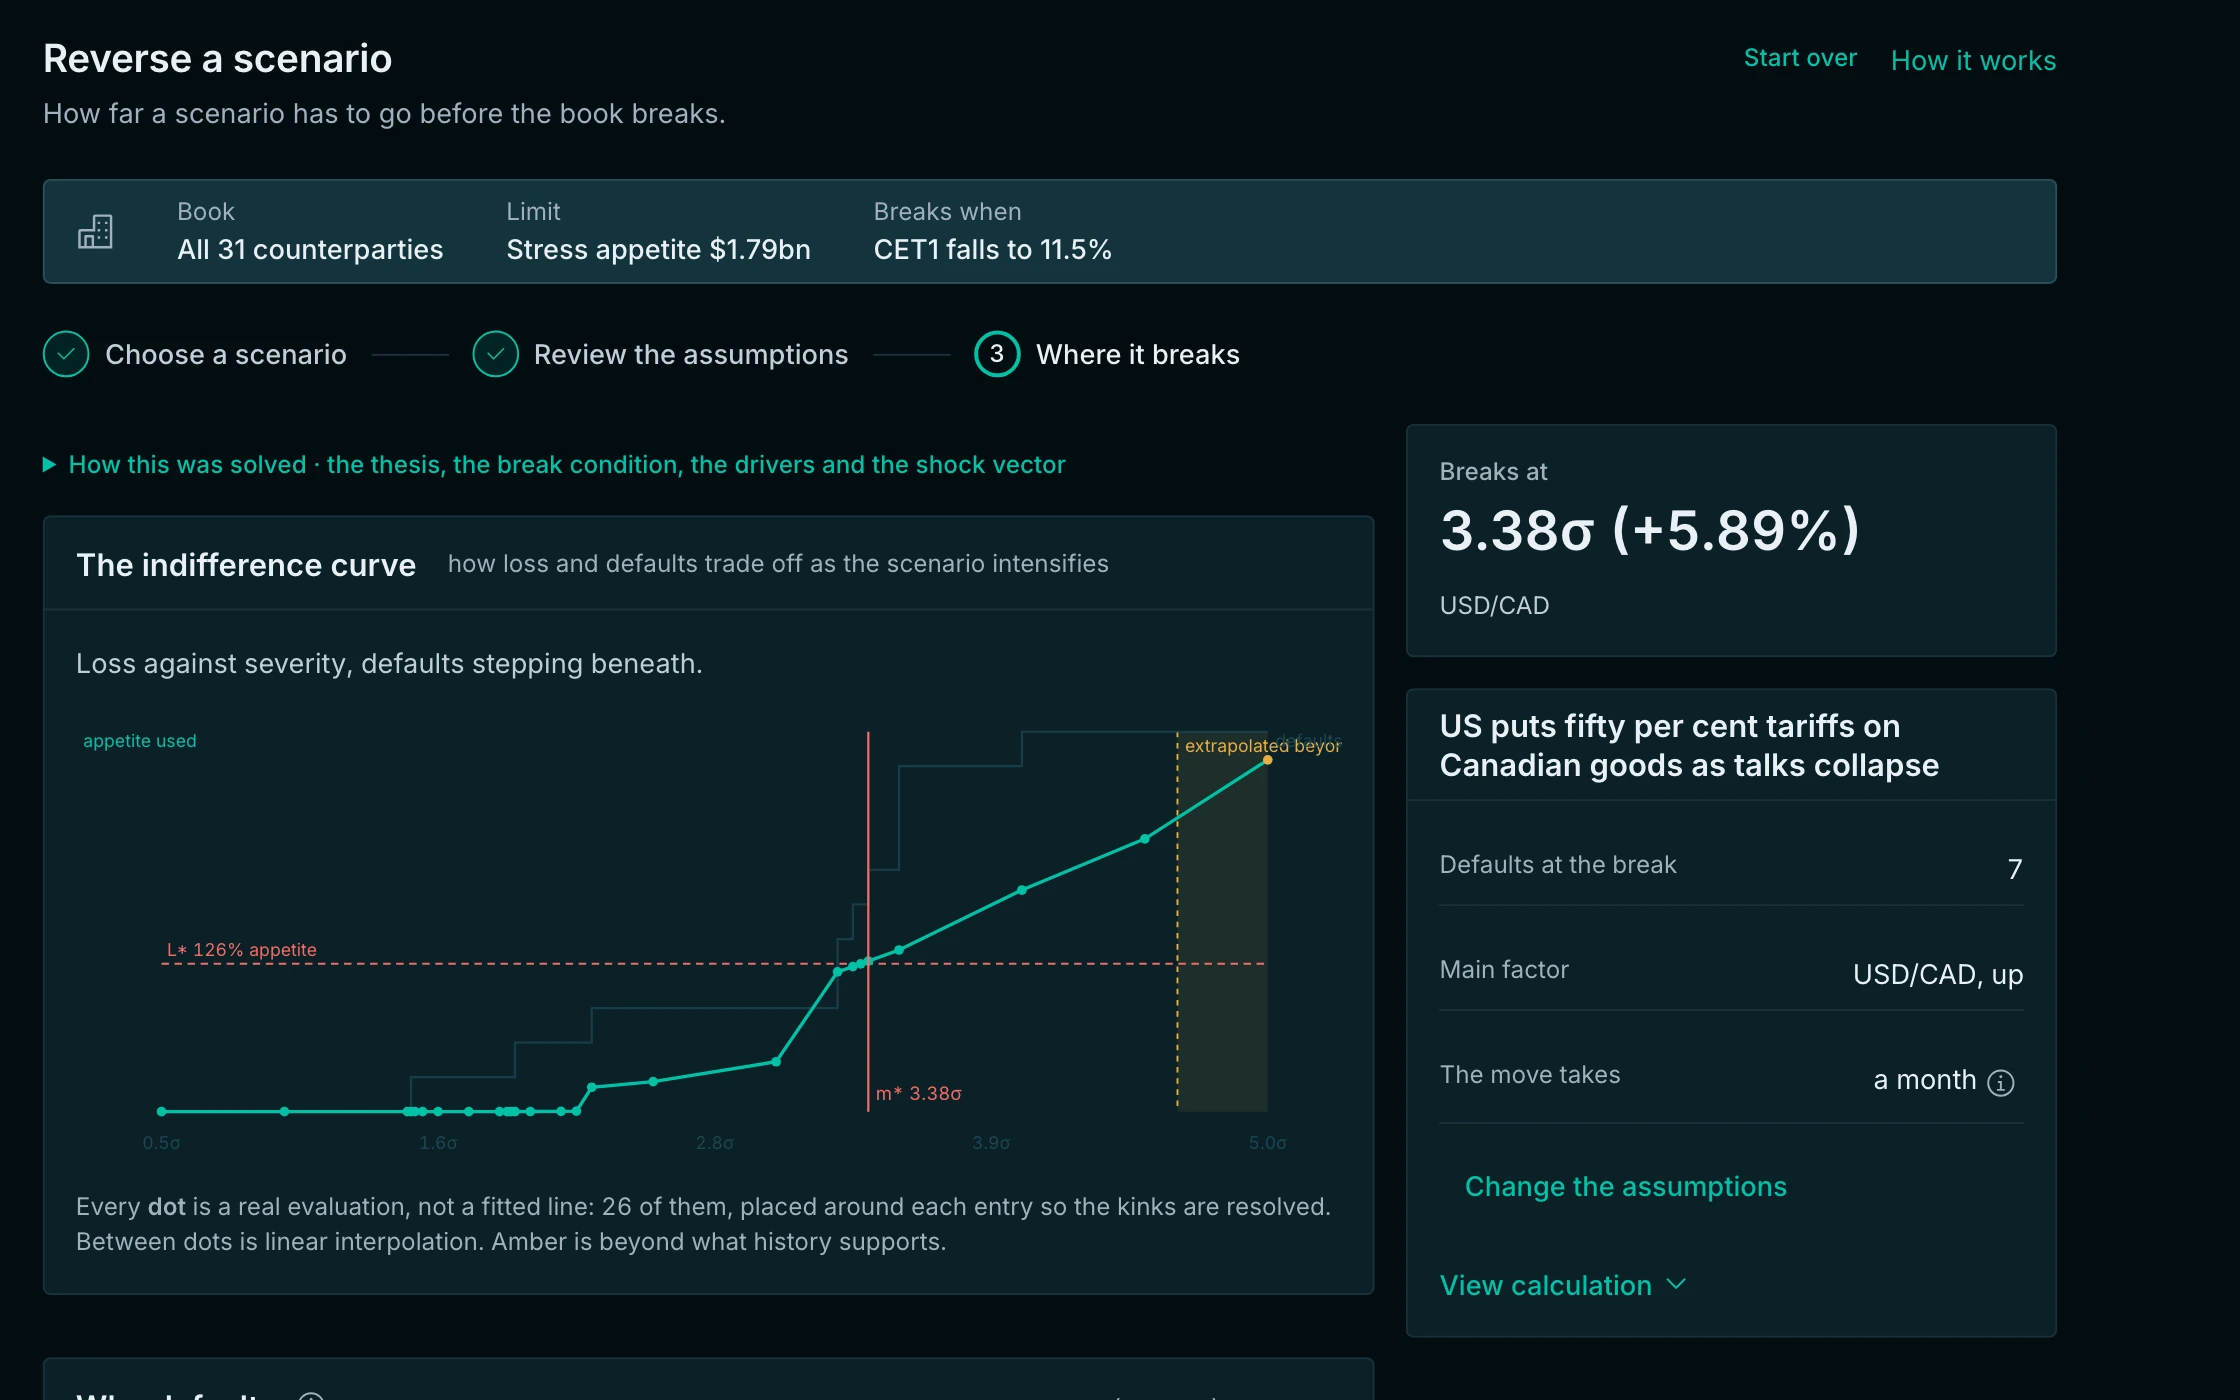Click Defaults at the break value 7
The width and height of the screenshot is (2240, 1400).
coord(2015,869)
